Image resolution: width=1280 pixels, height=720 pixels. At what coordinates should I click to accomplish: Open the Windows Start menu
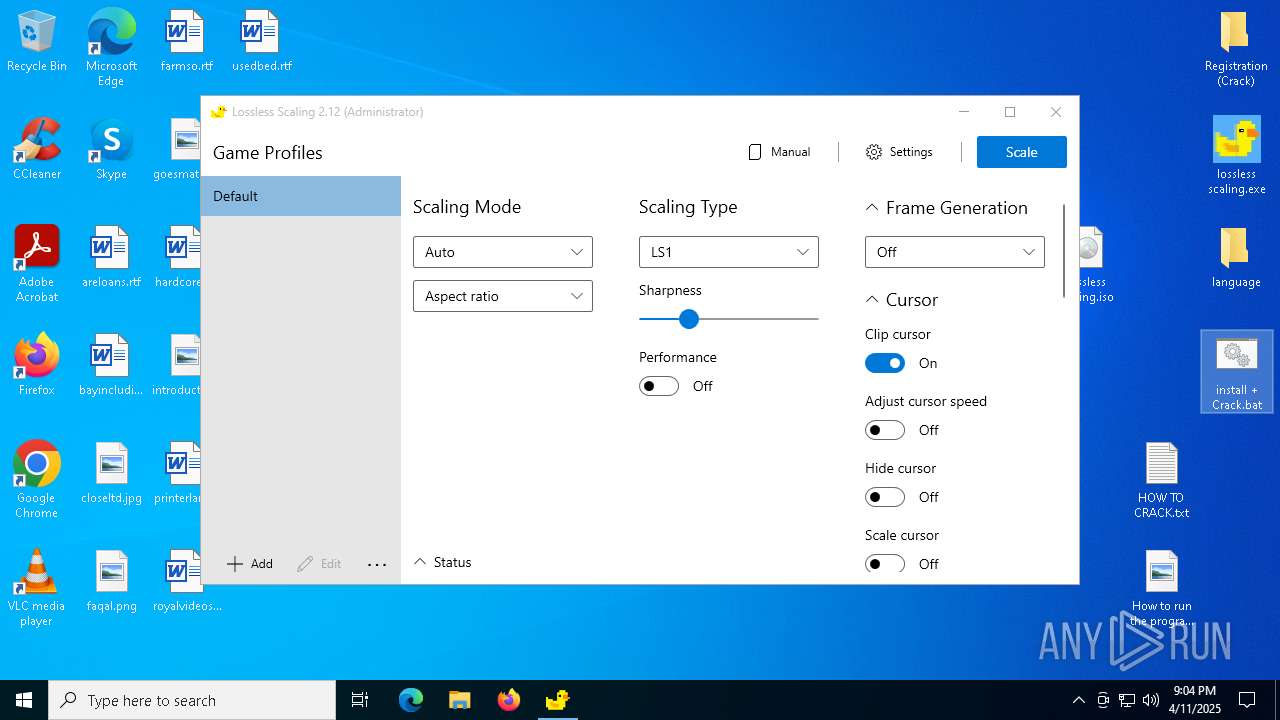(x=24, y=700)
